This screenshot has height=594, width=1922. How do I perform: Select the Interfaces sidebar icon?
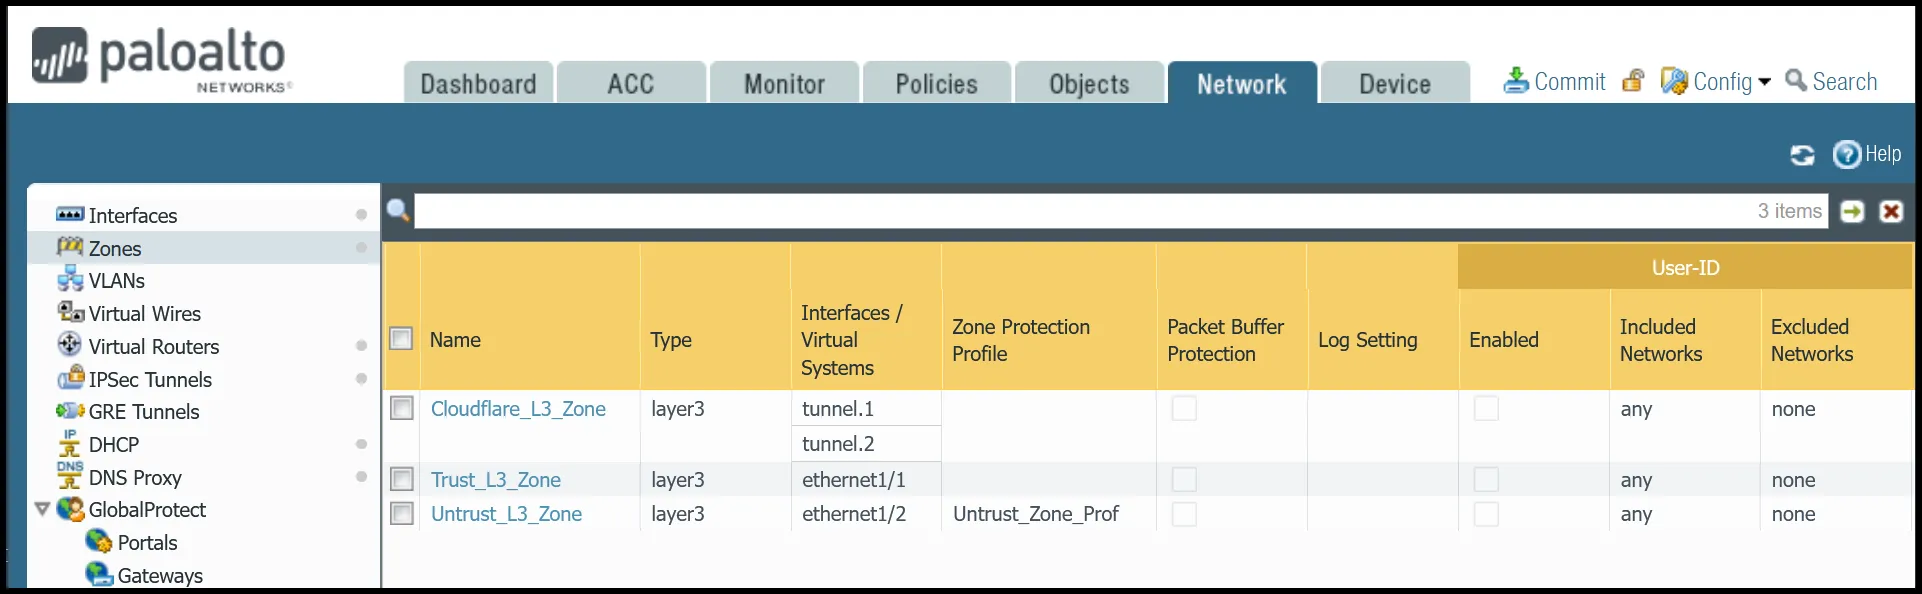70,215
